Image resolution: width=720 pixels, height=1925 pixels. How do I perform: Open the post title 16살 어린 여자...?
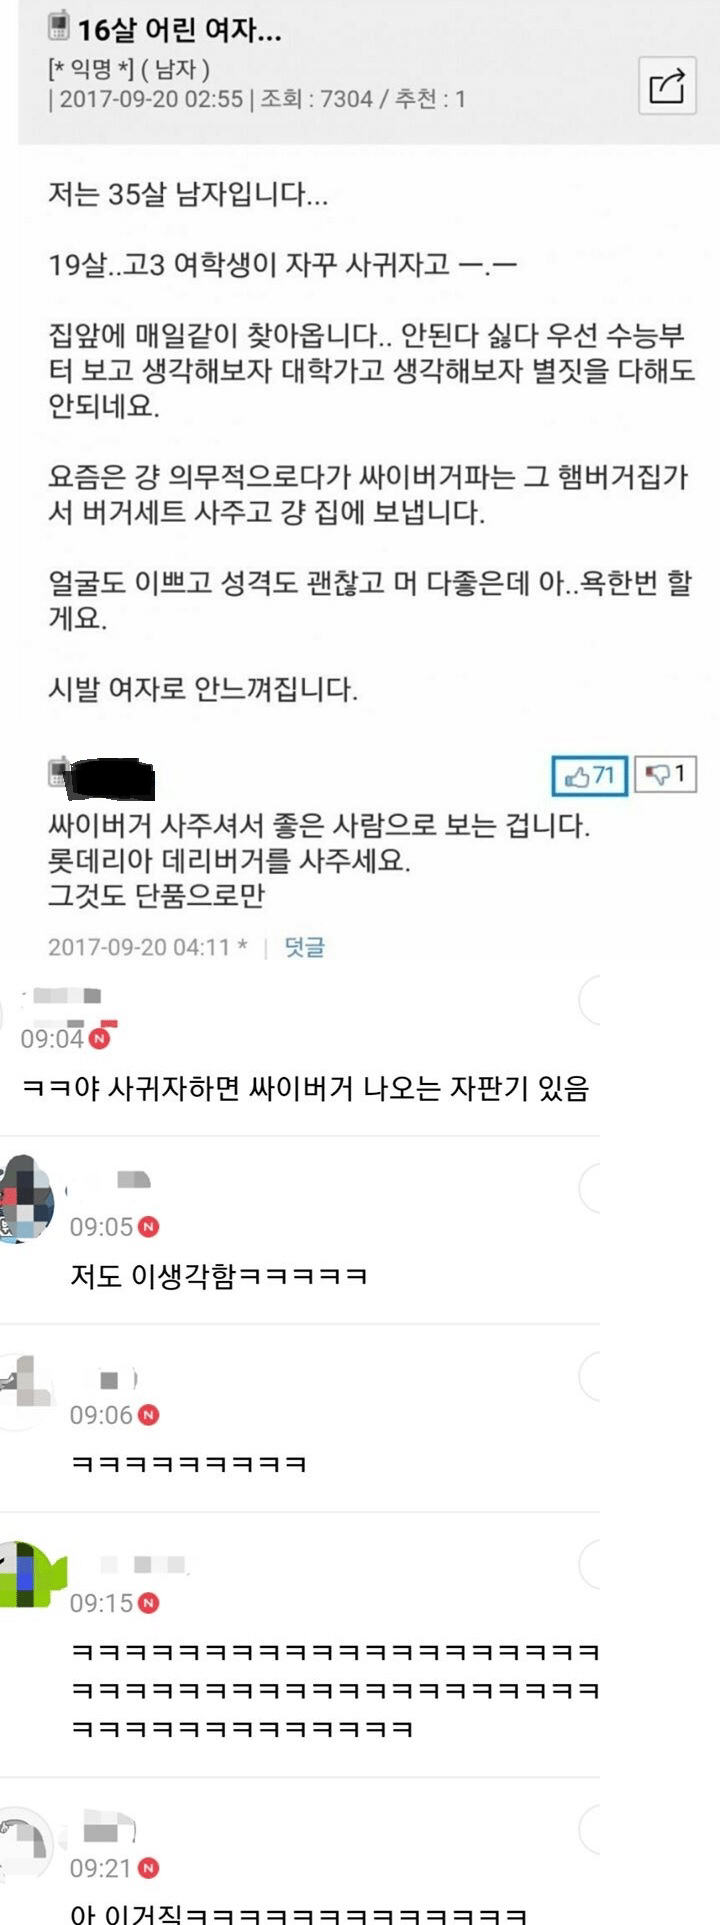coord(180,31)
